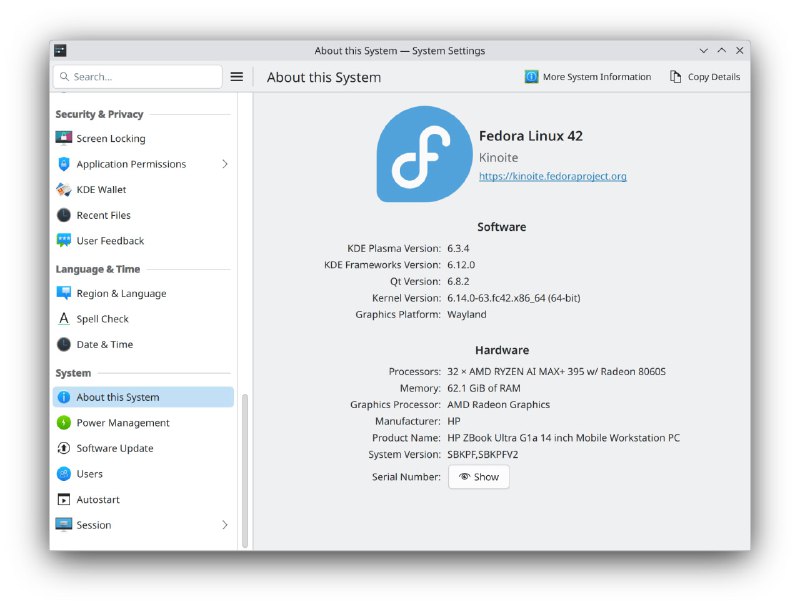Click the Qt version 6.8.2
Viewport: 800px width, 609px height.
tap(458, 281)
